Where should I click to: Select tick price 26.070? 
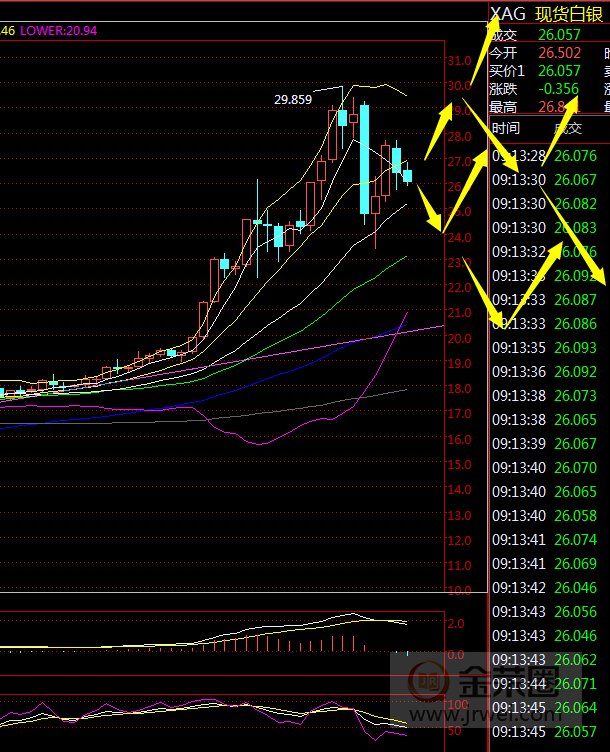[575, 468]
